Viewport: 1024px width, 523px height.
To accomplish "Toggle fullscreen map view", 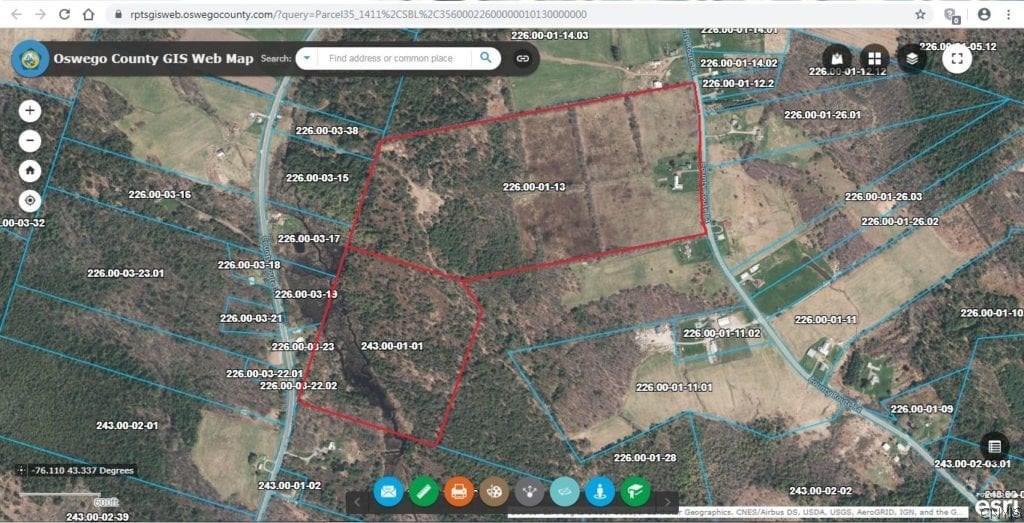I will tap(957, 59).
